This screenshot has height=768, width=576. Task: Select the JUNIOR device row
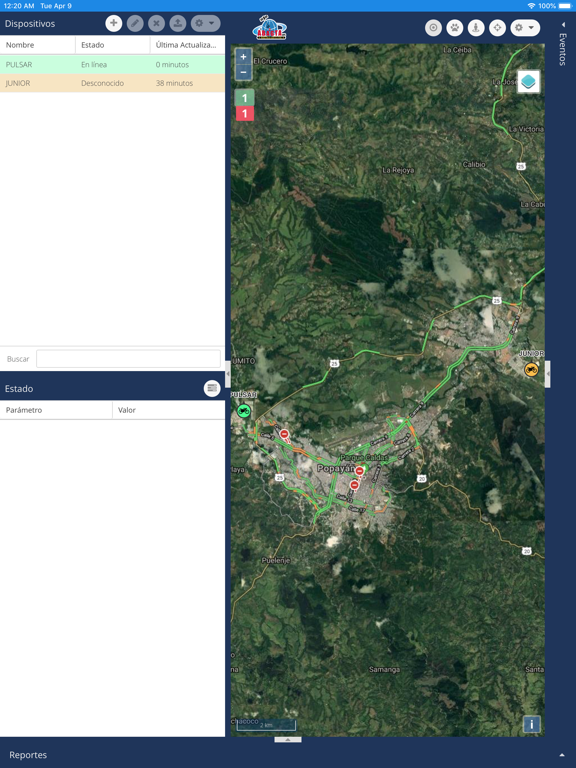113,83
